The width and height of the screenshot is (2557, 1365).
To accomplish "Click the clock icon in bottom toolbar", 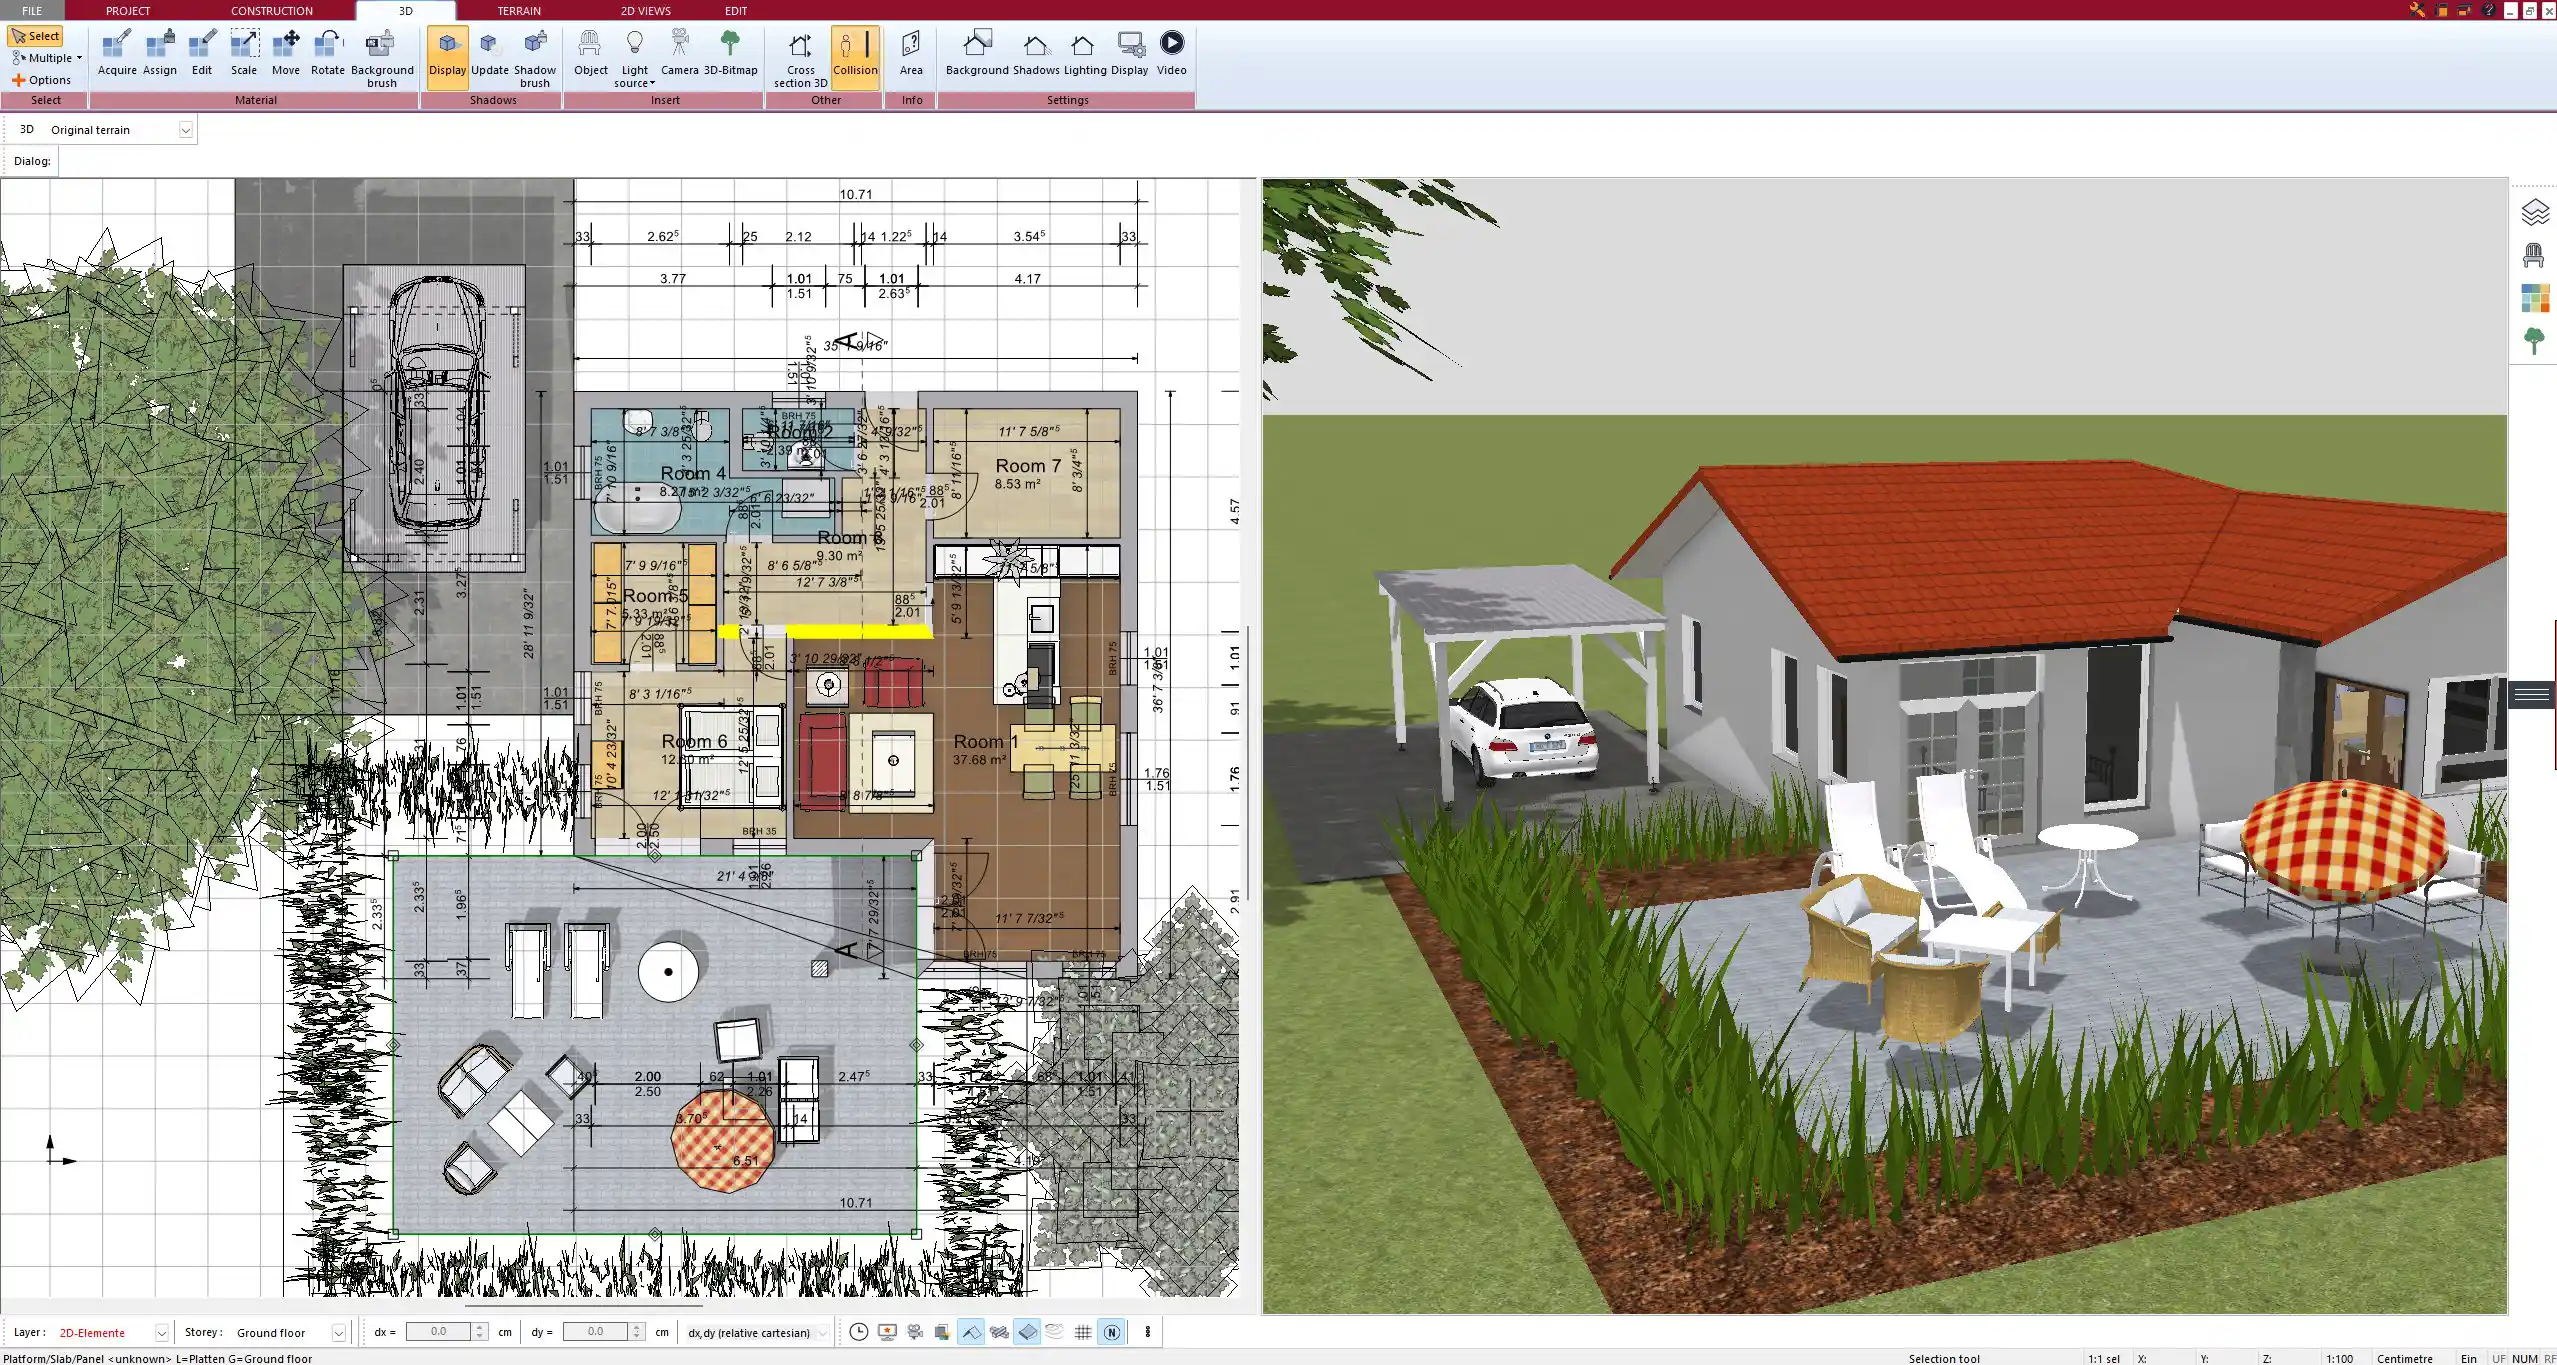I will point(859,1332).
